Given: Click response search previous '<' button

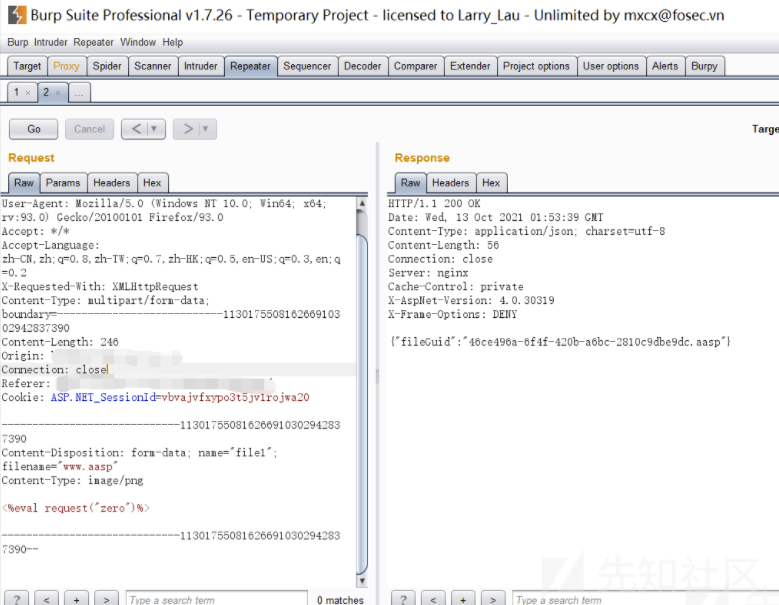Looking at the screenshot, I should (x=433, y=600).
